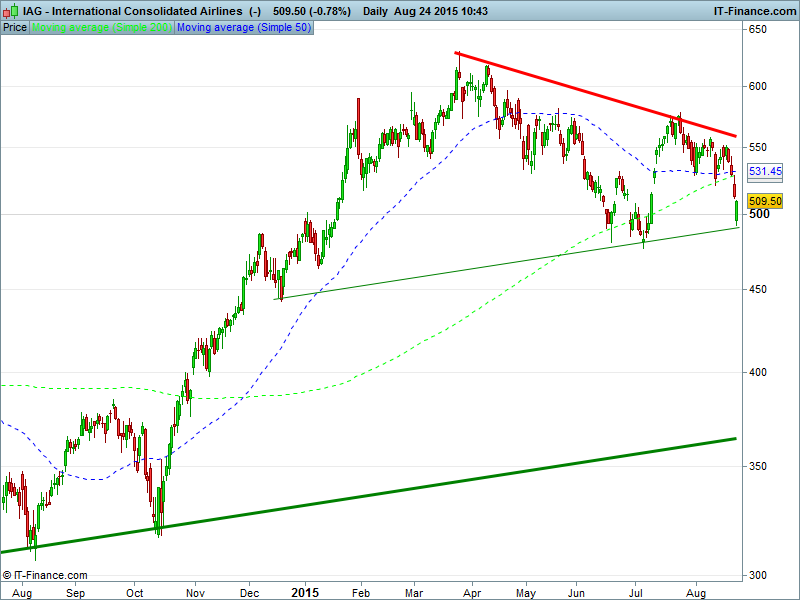Viewport: 800px width, 600px height.
Task: Open the Daily timeframe selector
Action: (x=376, y=11)
